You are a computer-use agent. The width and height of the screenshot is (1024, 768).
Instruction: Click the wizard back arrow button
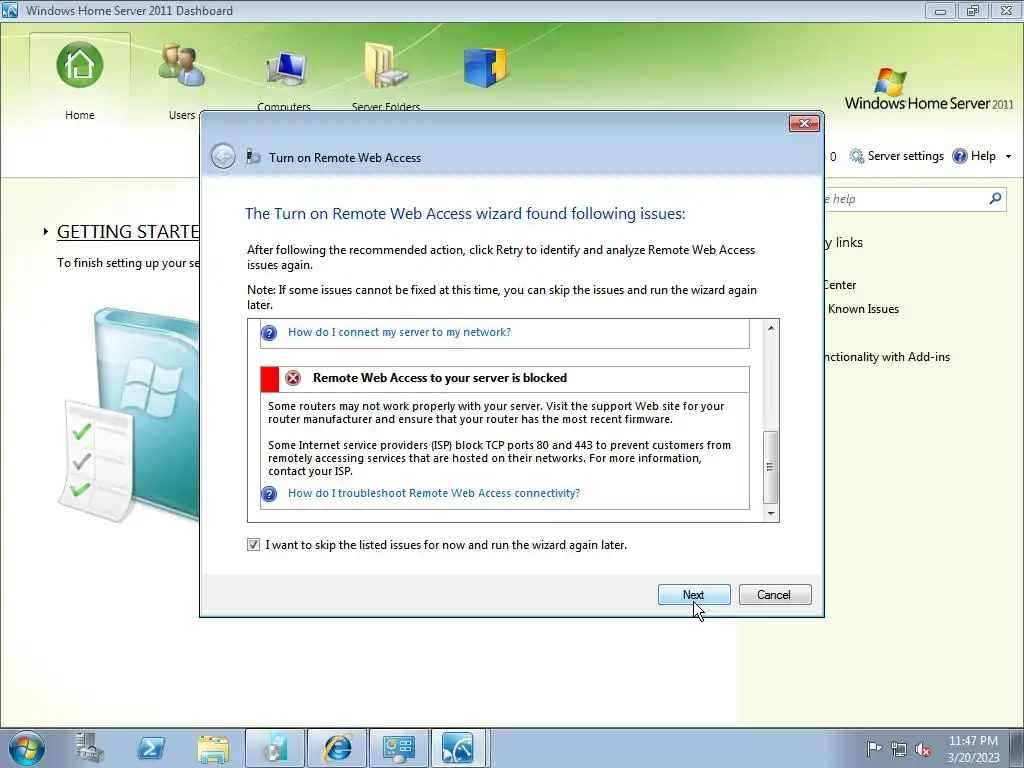[x=223, y=157]
